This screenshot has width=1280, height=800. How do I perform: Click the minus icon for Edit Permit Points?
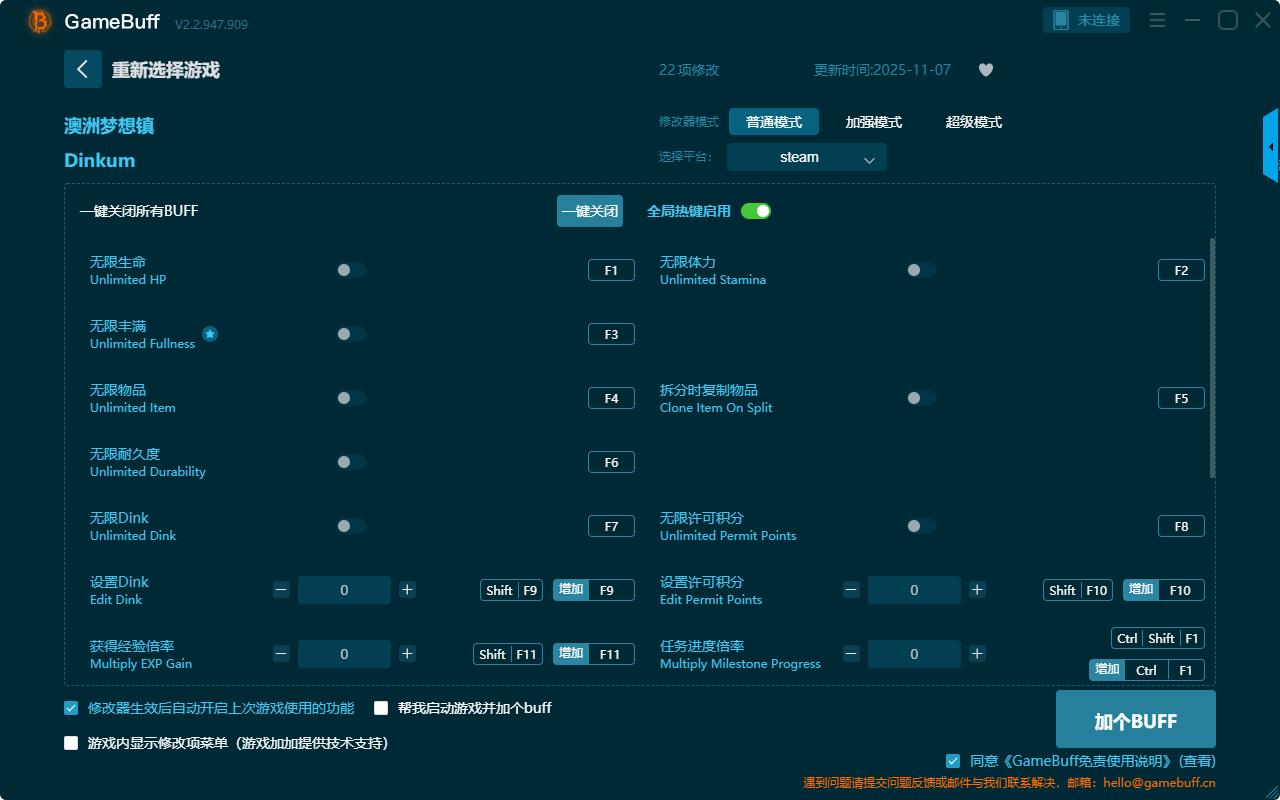(851, 590)
